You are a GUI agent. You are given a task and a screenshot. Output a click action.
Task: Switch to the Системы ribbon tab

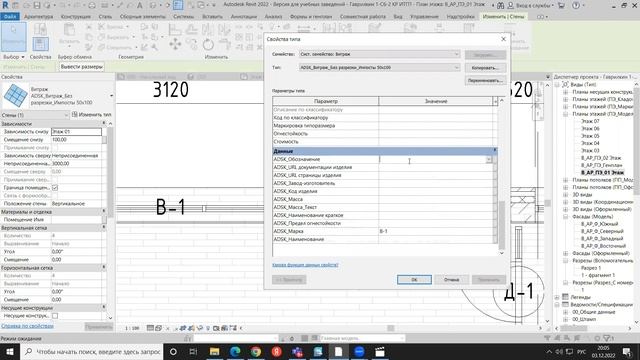[183, 16]
